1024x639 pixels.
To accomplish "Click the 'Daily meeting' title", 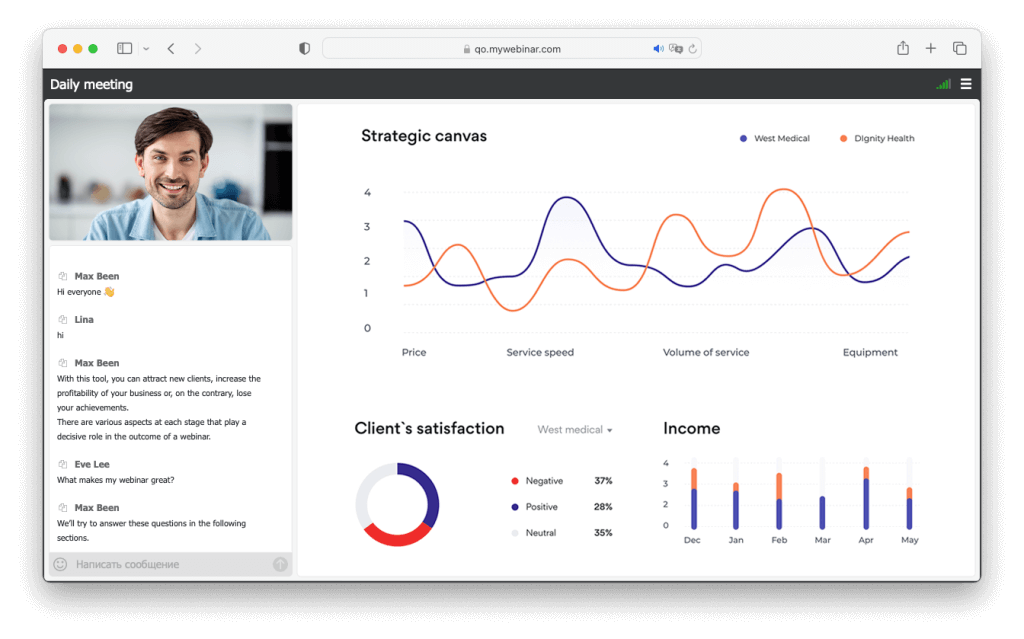I will [91, 84].
